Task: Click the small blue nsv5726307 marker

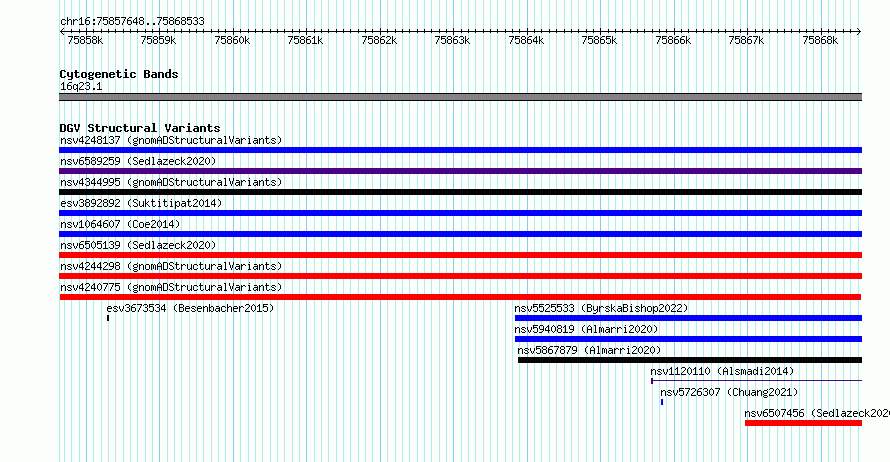Action: tap(662, 402)
